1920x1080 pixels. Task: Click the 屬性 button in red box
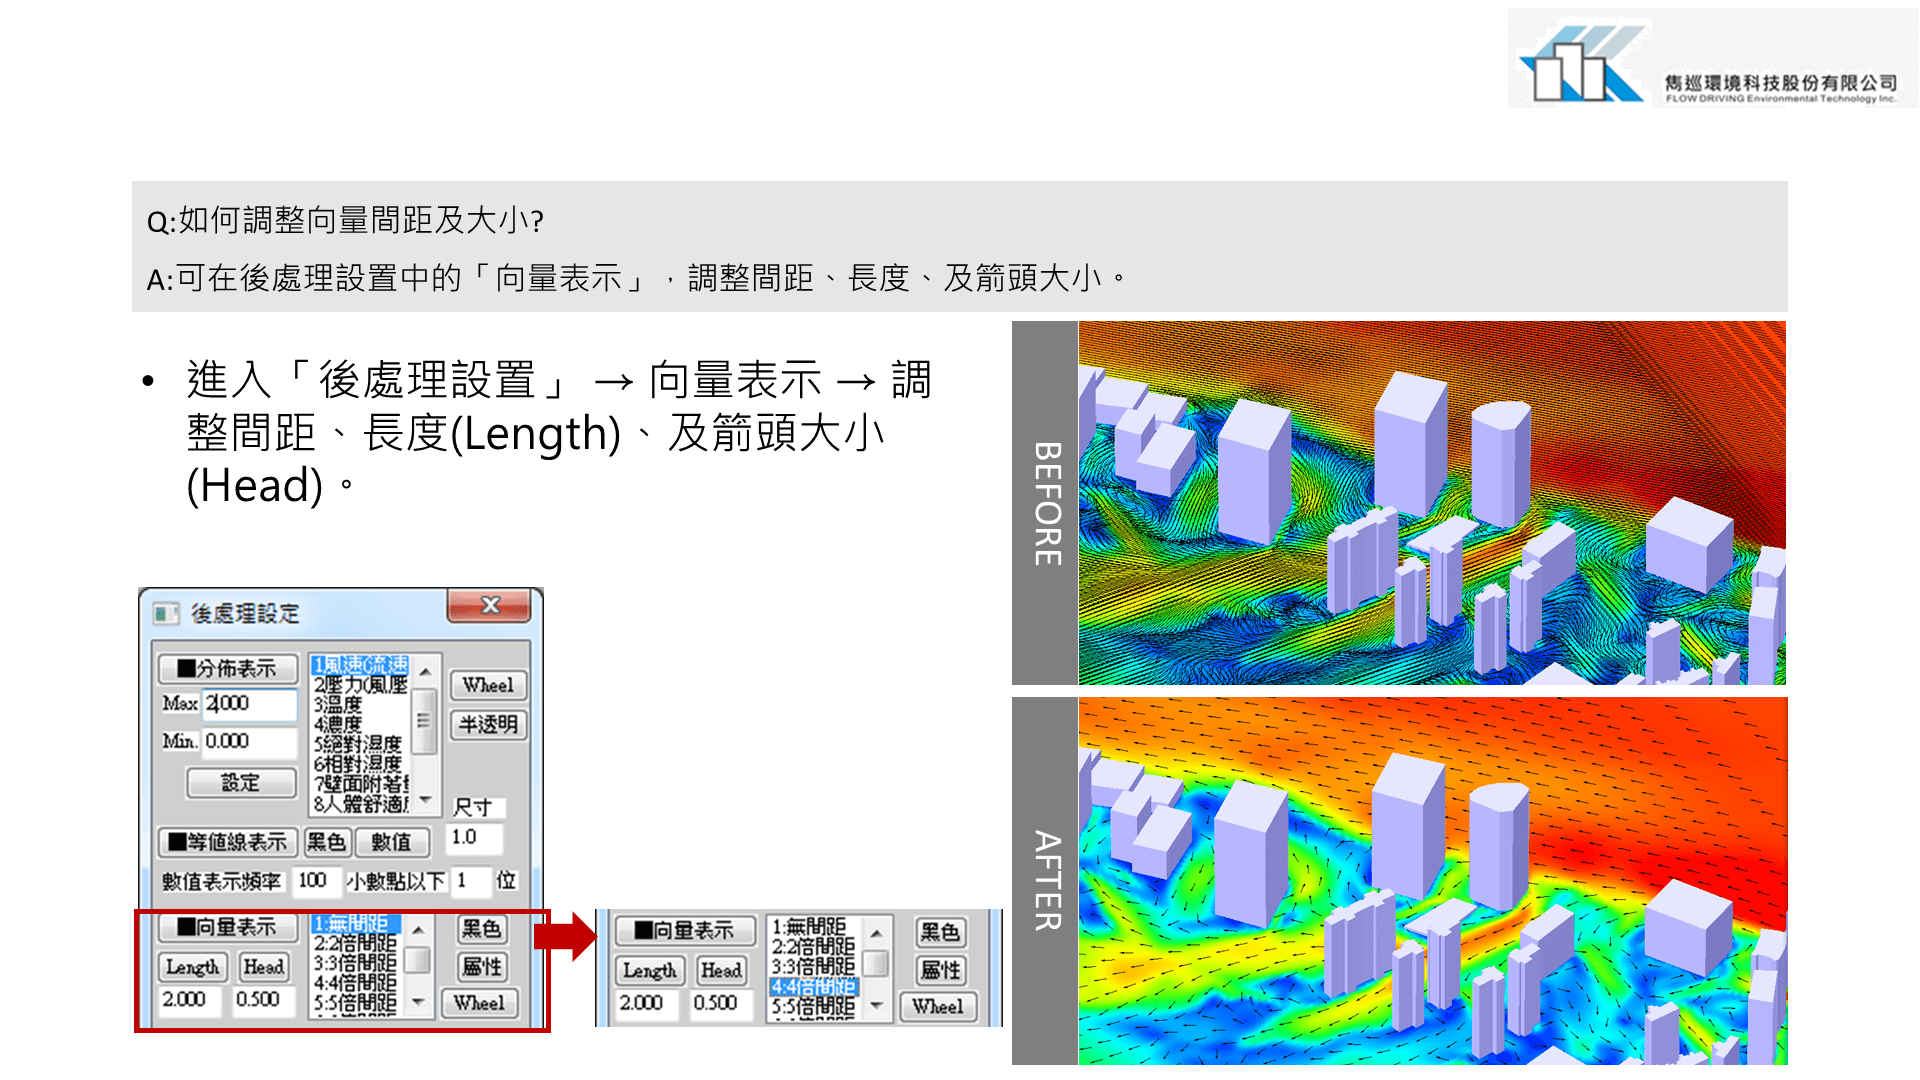482,967
